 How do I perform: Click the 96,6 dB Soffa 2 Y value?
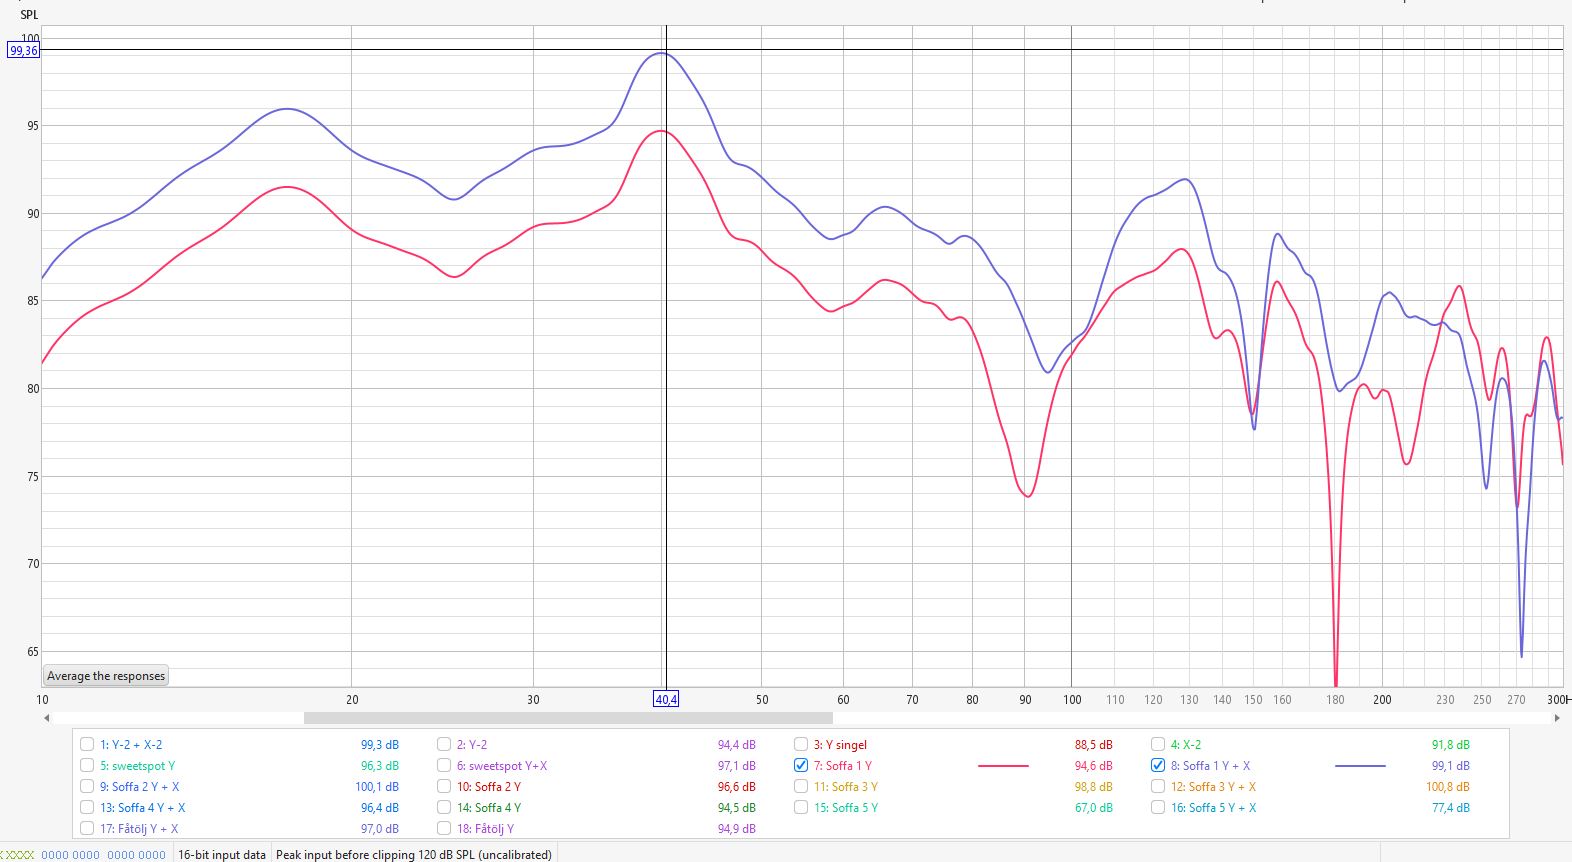(737, 787)
